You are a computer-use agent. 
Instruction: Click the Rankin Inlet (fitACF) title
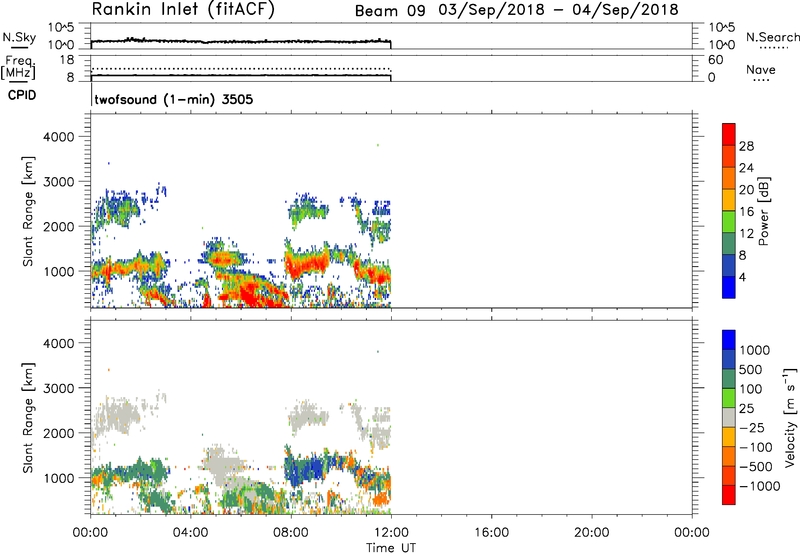coord(183,9)
